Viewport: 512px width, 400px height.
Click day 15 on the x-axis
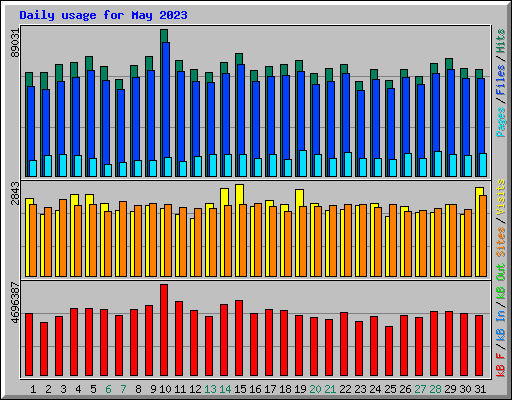(x=240, y=389)
